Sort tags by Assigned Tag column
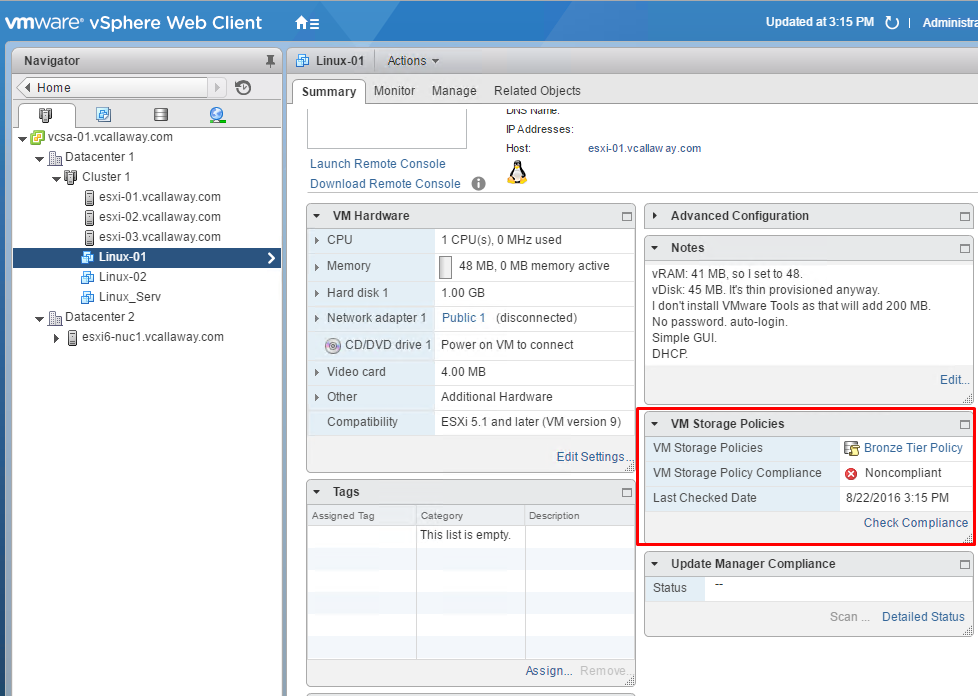This screenshot has height=696, width=978. point(362,516)
